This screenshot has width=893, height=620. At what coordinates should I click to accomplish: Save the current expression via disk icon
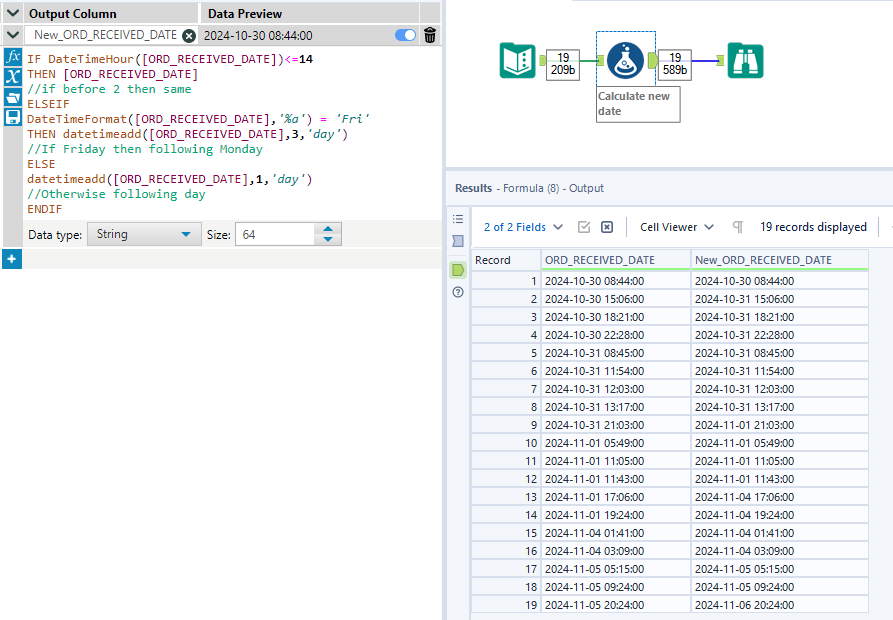click(x=12, y=115)
